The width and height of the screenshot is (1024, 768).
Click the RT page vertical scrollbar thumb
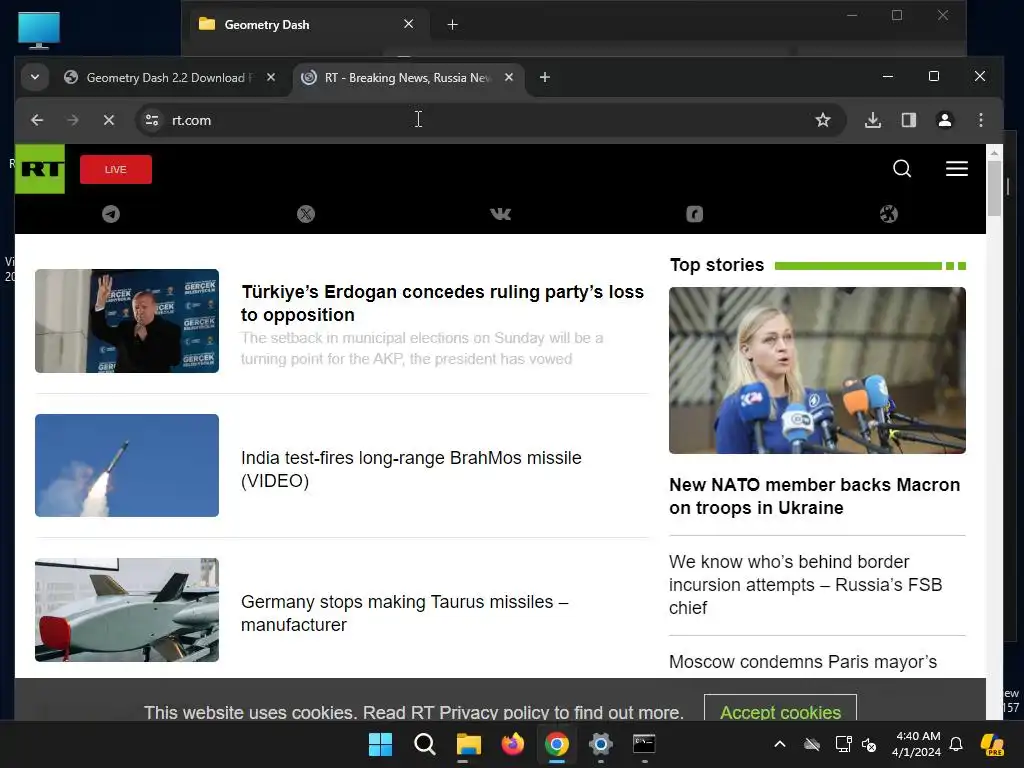pos(994,188)
